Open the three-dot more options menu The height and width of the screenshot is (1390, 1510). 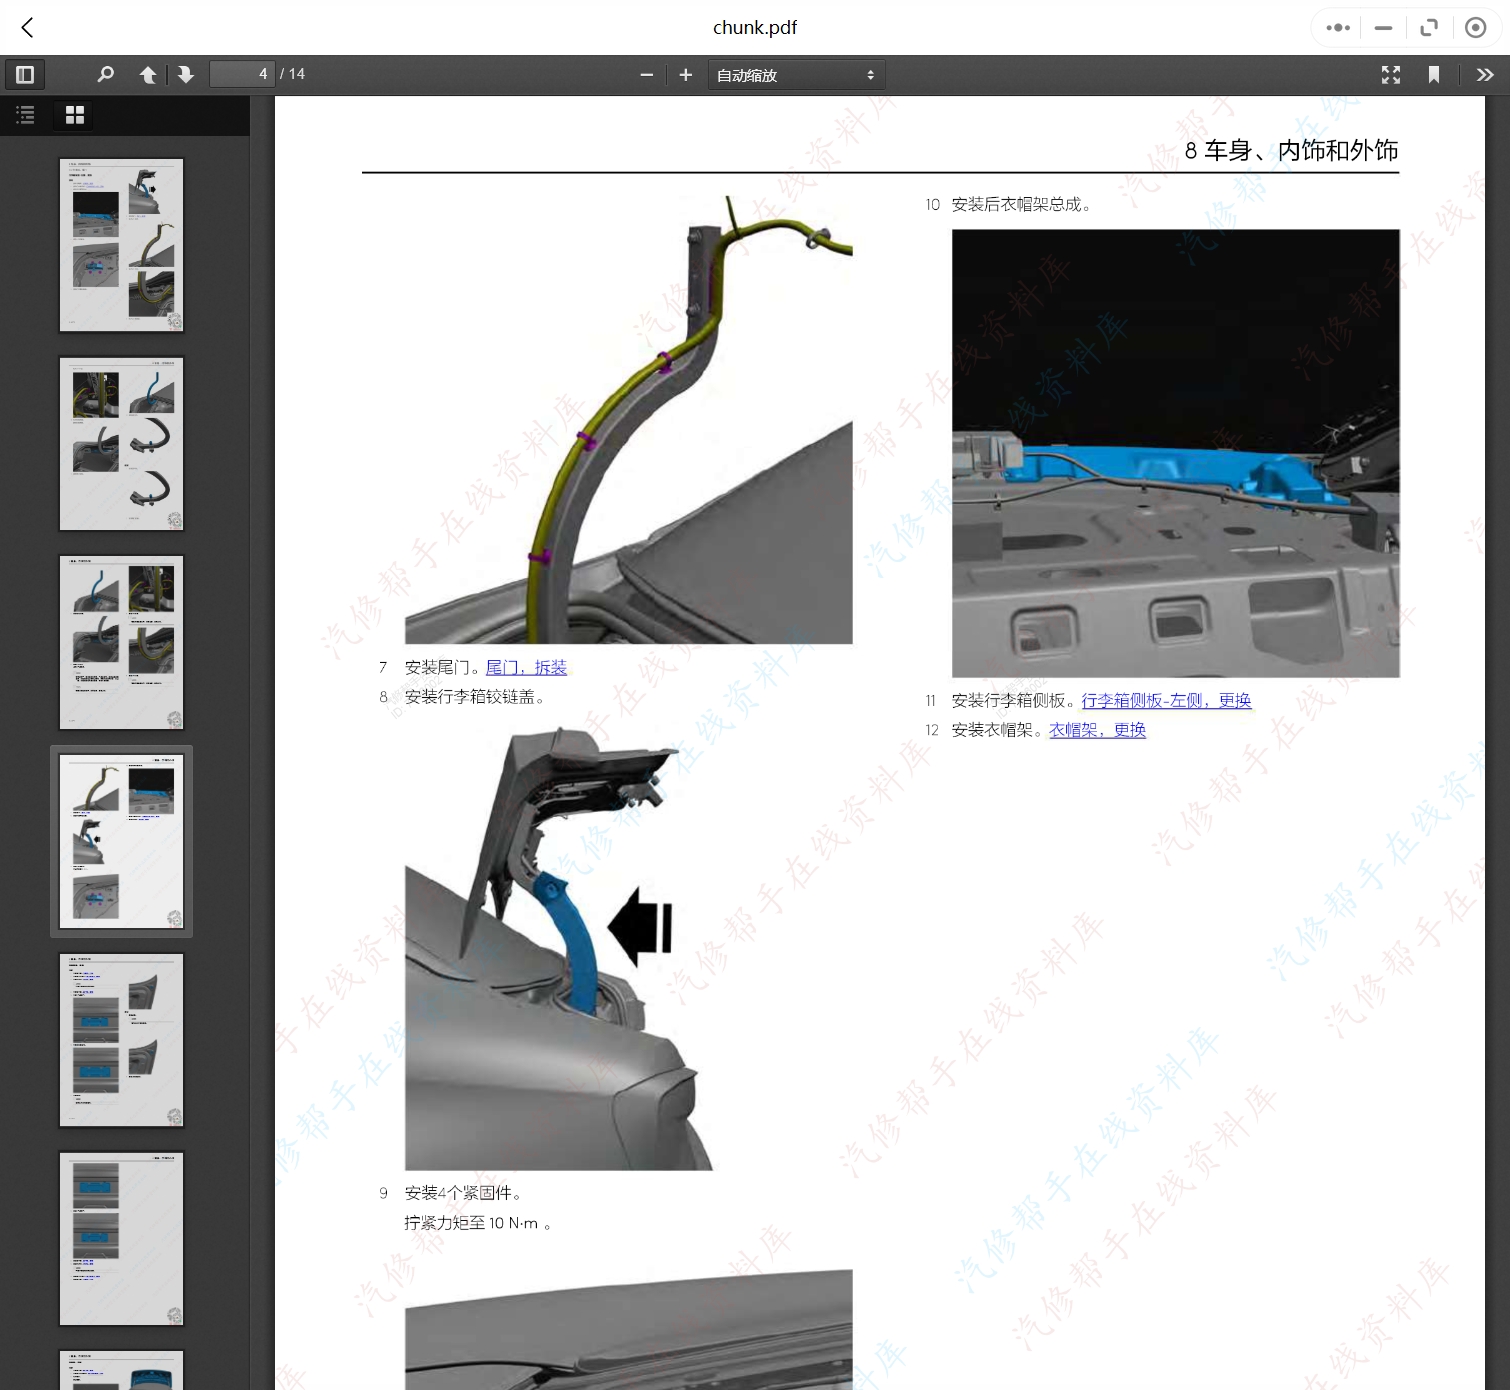tap(1337, 28)
